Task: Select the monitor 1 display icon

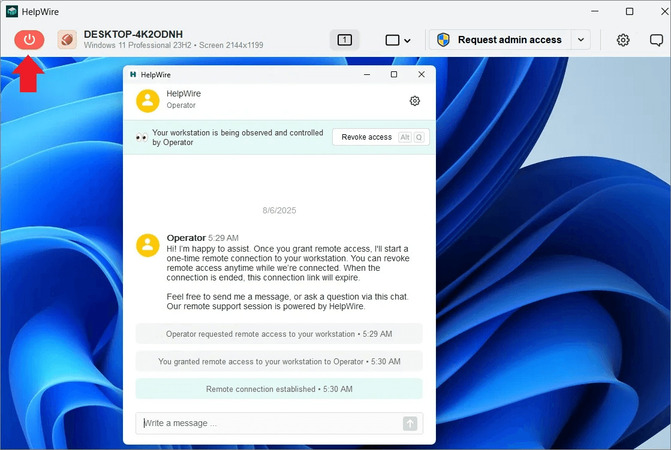Action: click(x=344, y=40)
